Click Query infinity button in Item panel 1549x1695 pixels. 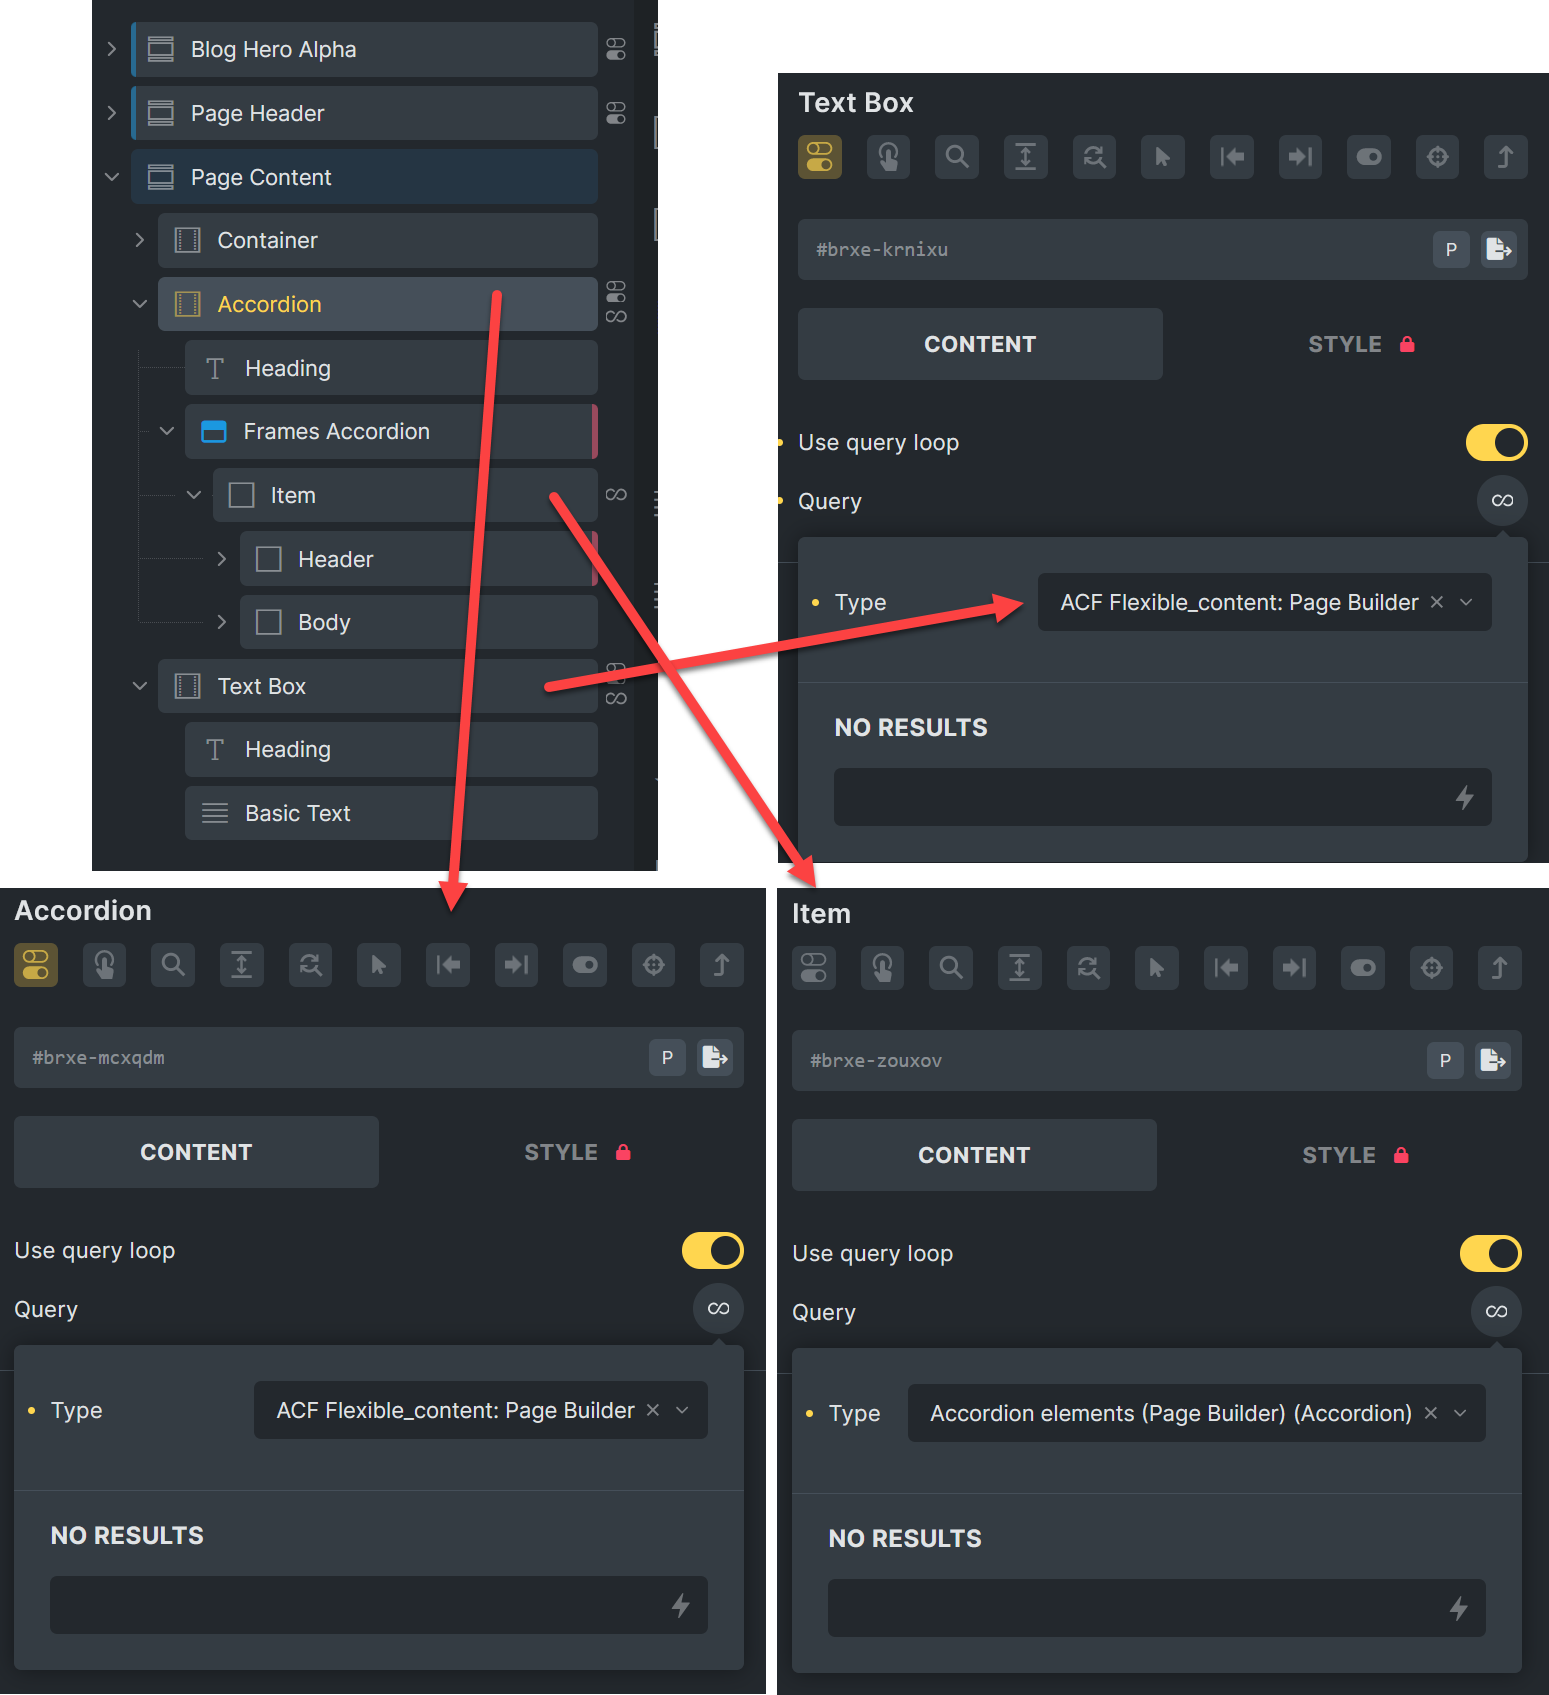(x=1496, y=1311)
